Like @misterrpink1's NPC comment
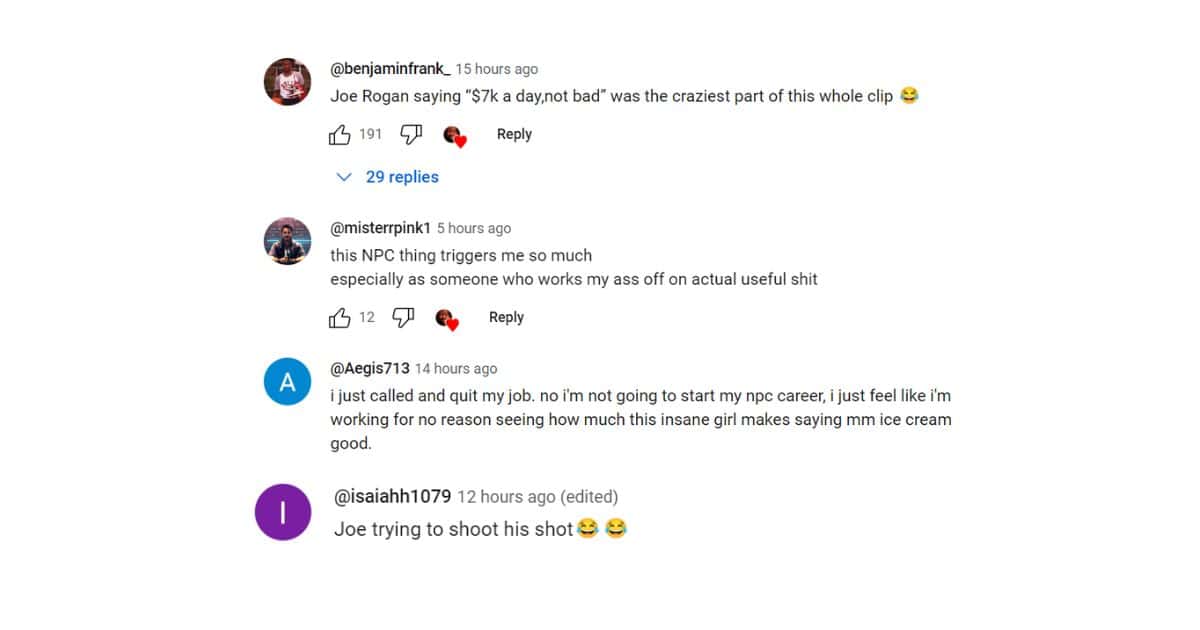 pyautogui.click(x=340, y=317)
